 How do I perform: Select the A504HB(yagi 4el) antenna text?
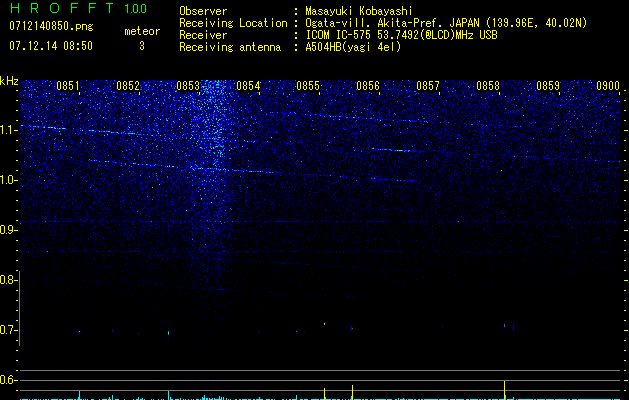[353, 47]
